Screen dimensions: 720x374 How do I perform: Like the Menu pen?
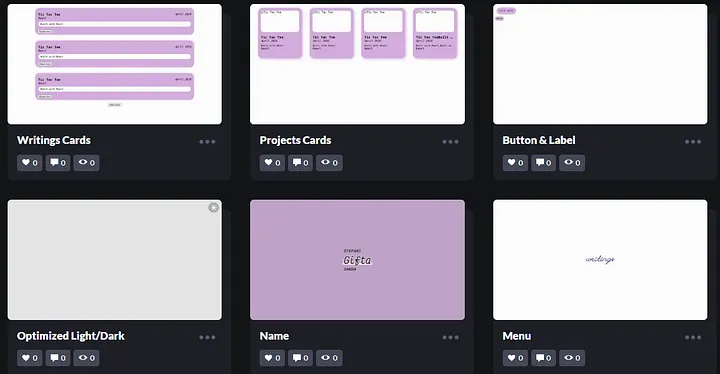tap(515, 358)
